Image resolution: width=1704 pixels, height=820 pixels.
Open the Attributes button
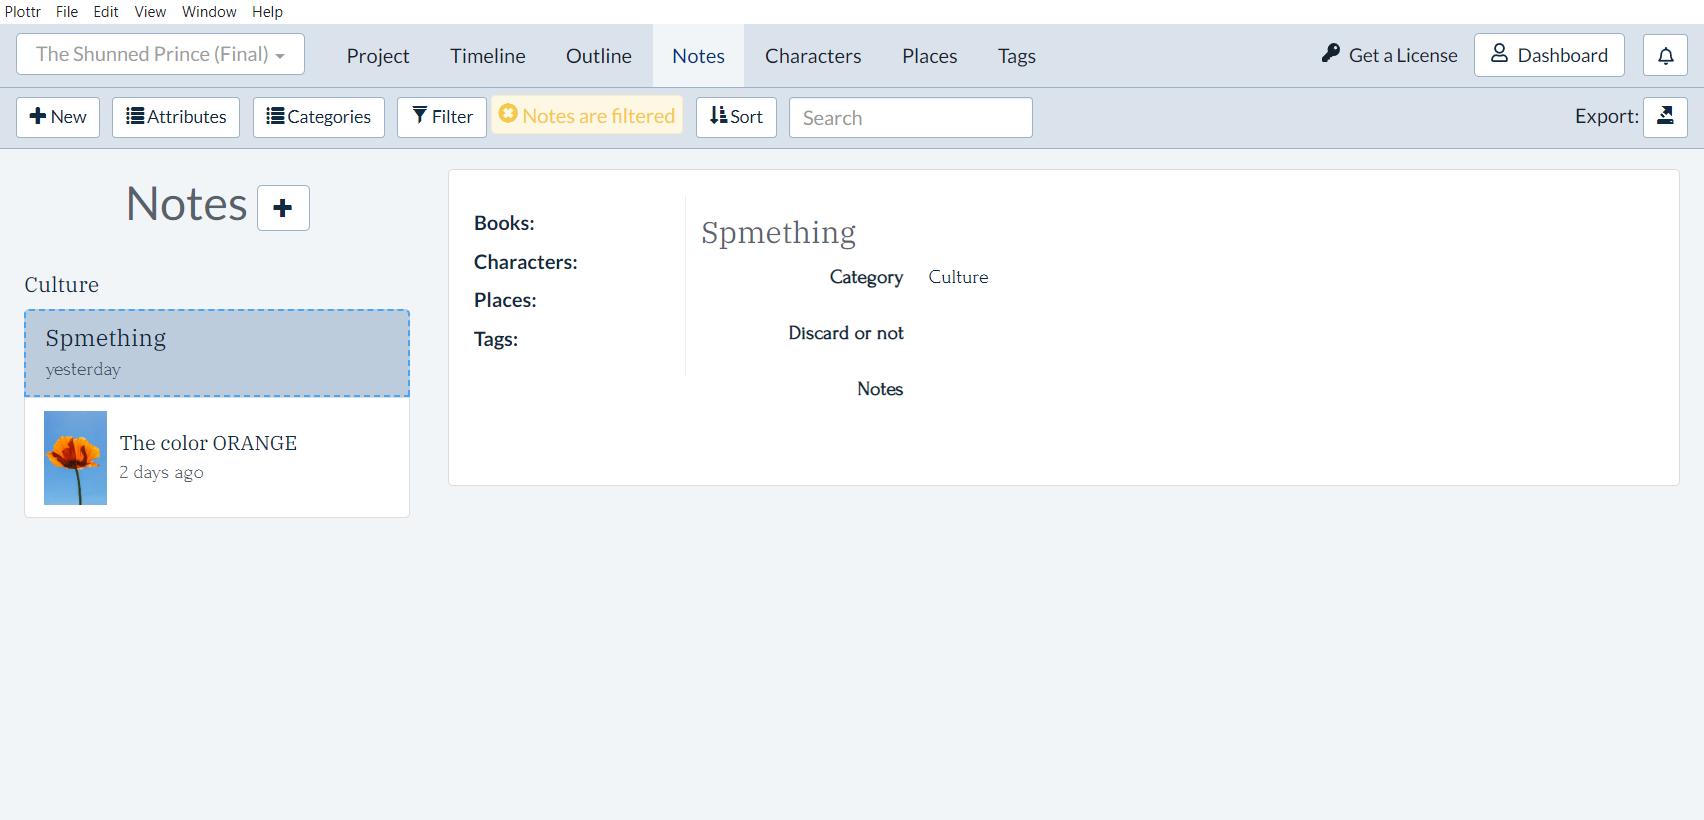pos(176,117)
